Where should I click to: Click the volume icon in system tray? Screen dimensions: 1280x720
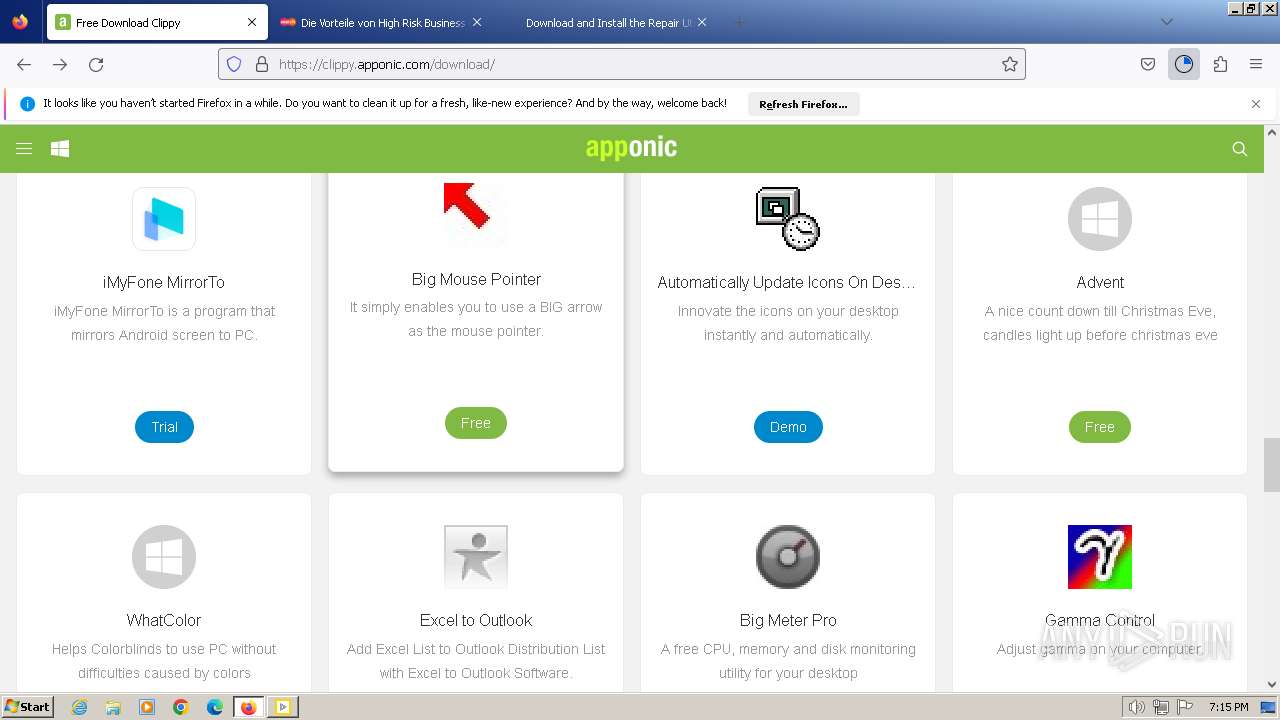tap(1137, 707)
